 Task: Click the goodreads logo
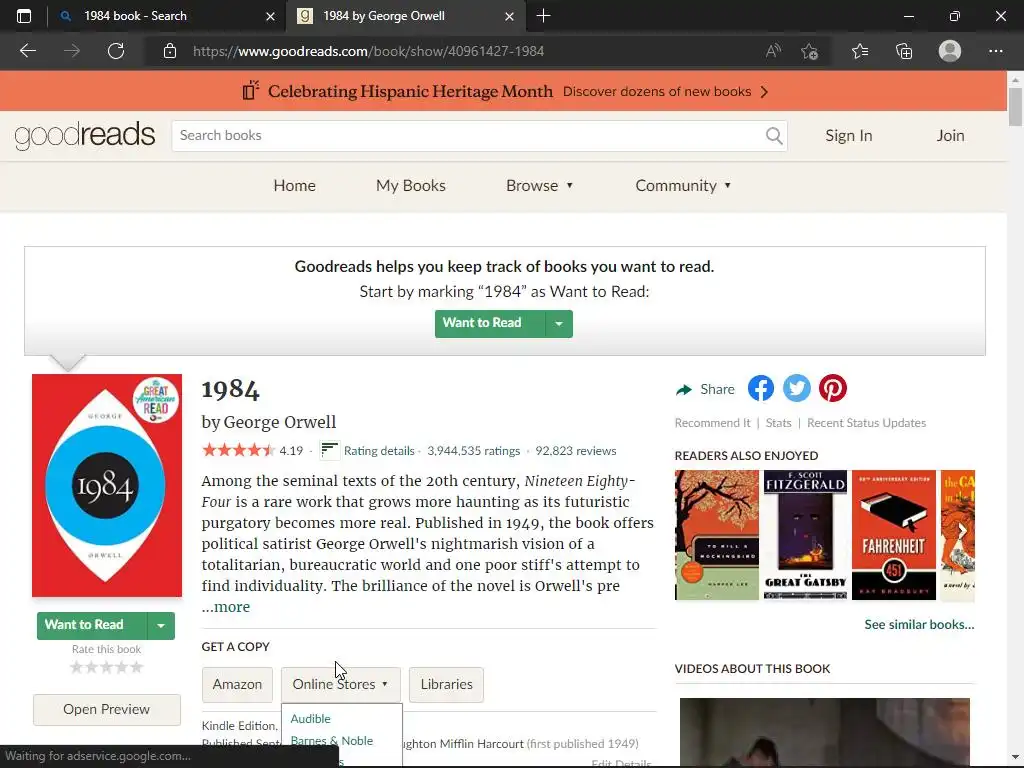coord(85,135)
